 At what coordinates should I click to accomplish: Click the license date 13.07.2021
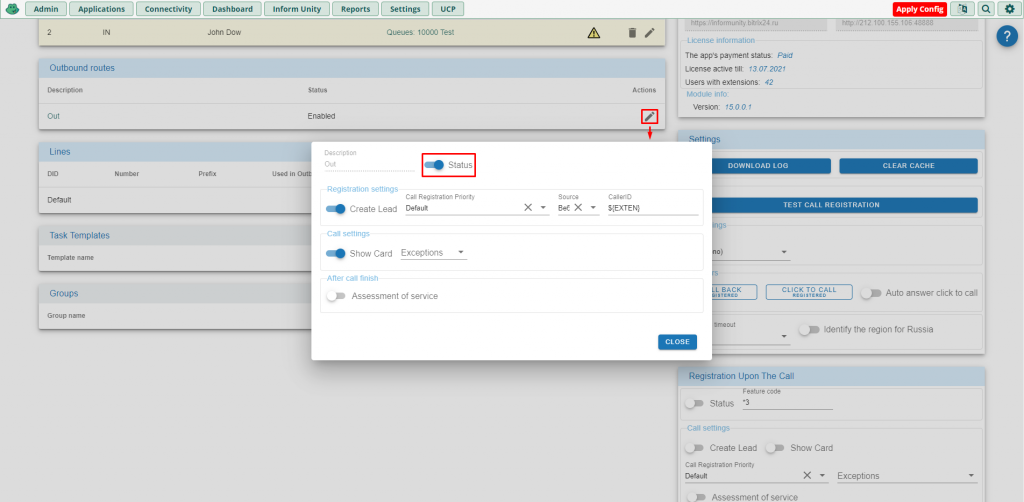[x=769, y=69]
